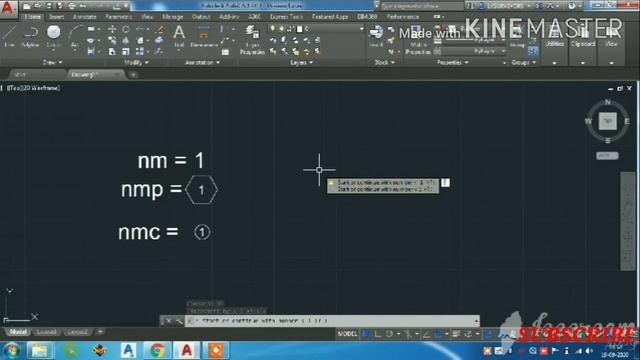Expand the Annotation panel dropdown

coord(202,62)
